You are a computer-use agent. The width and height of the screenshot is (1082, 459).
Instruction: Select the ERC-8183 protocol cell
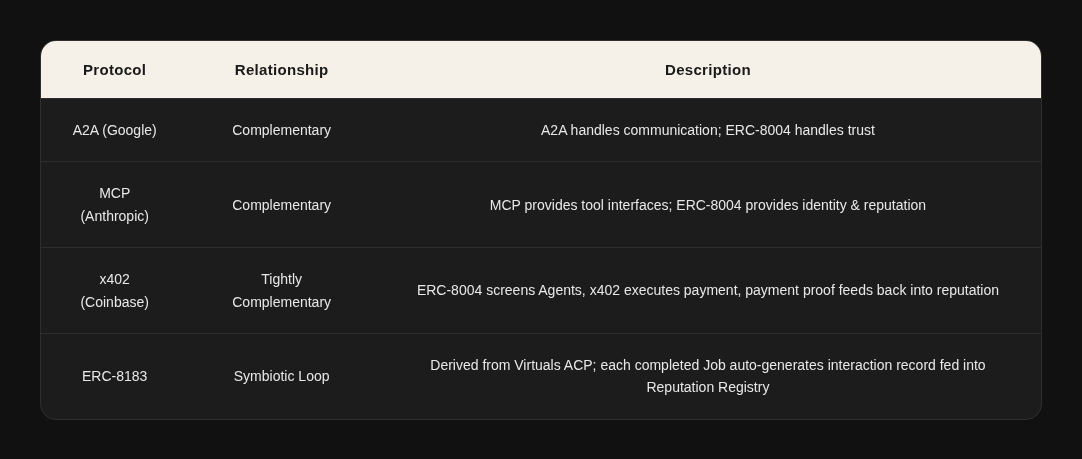(x=114, y=376)
